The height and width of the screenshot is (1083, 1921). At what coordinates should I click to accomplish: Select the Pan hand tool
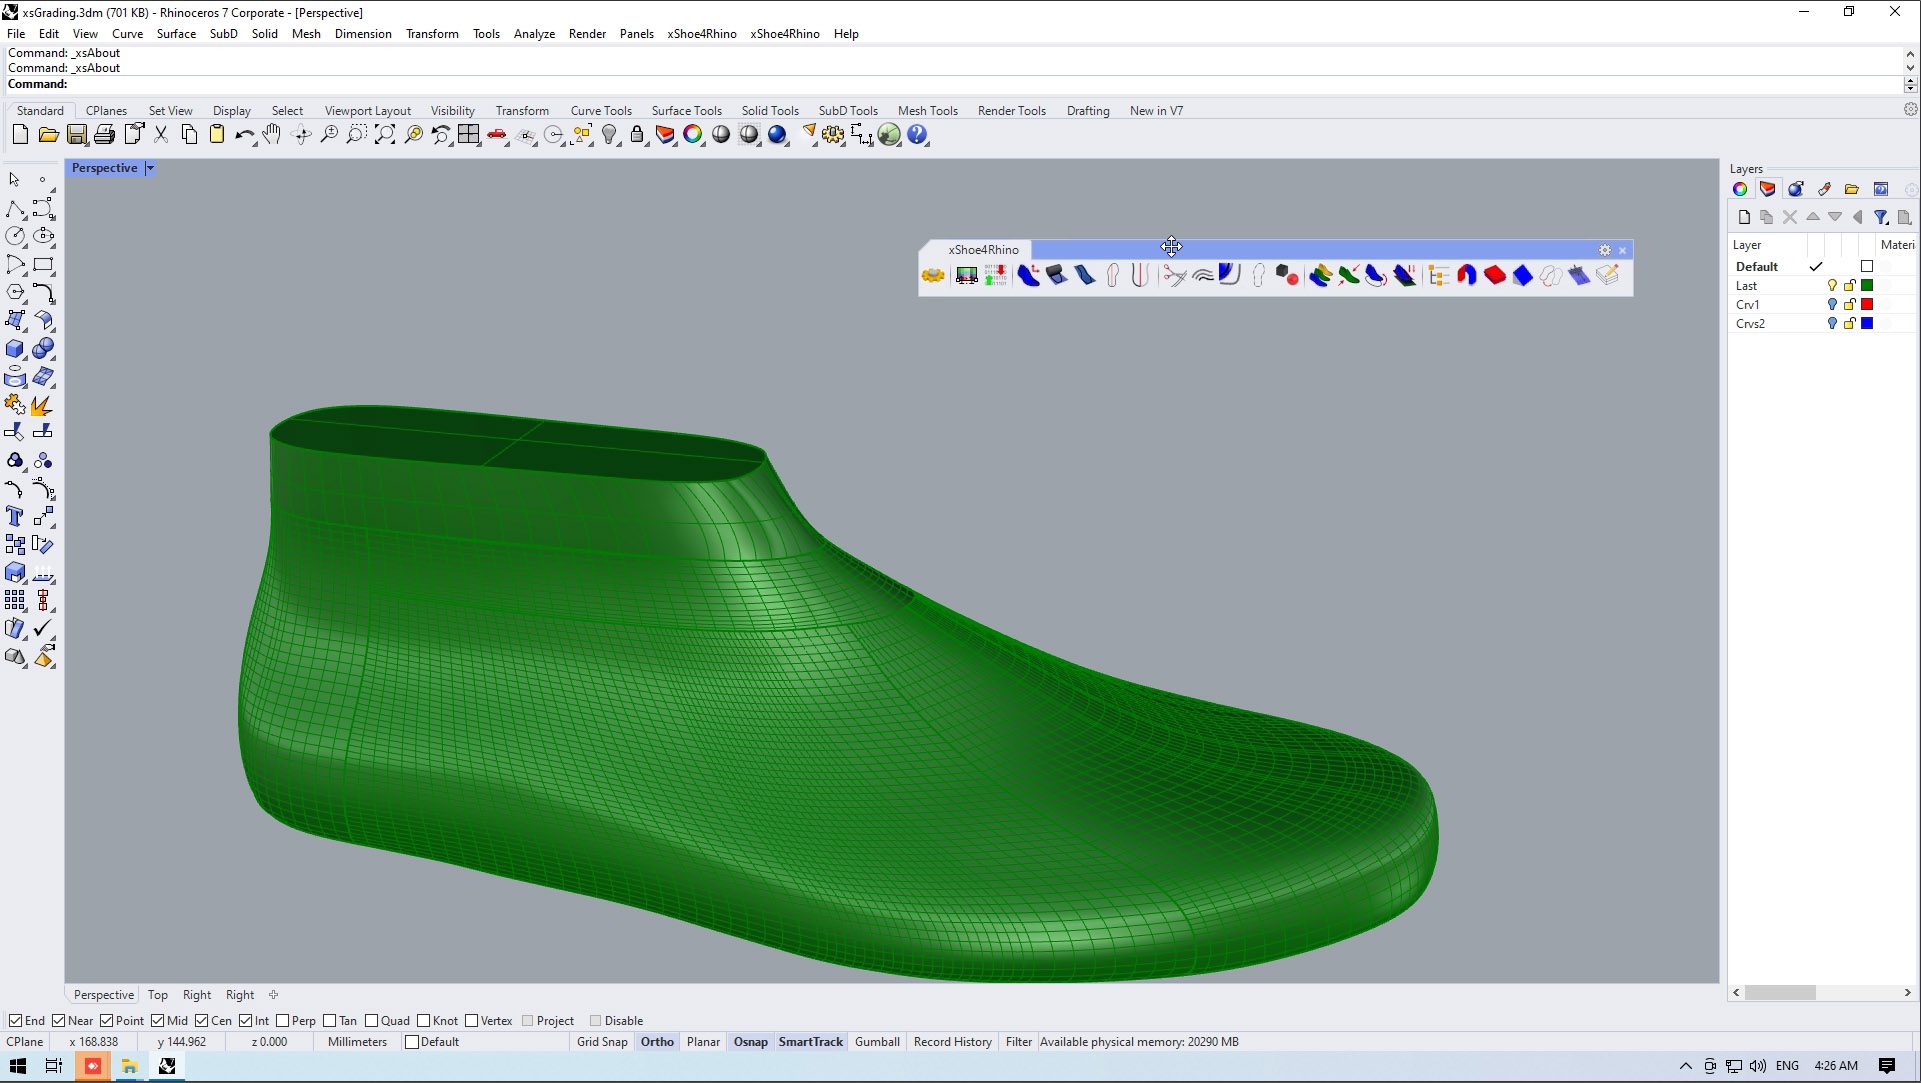pyautogui.click(x=272, y=135)
